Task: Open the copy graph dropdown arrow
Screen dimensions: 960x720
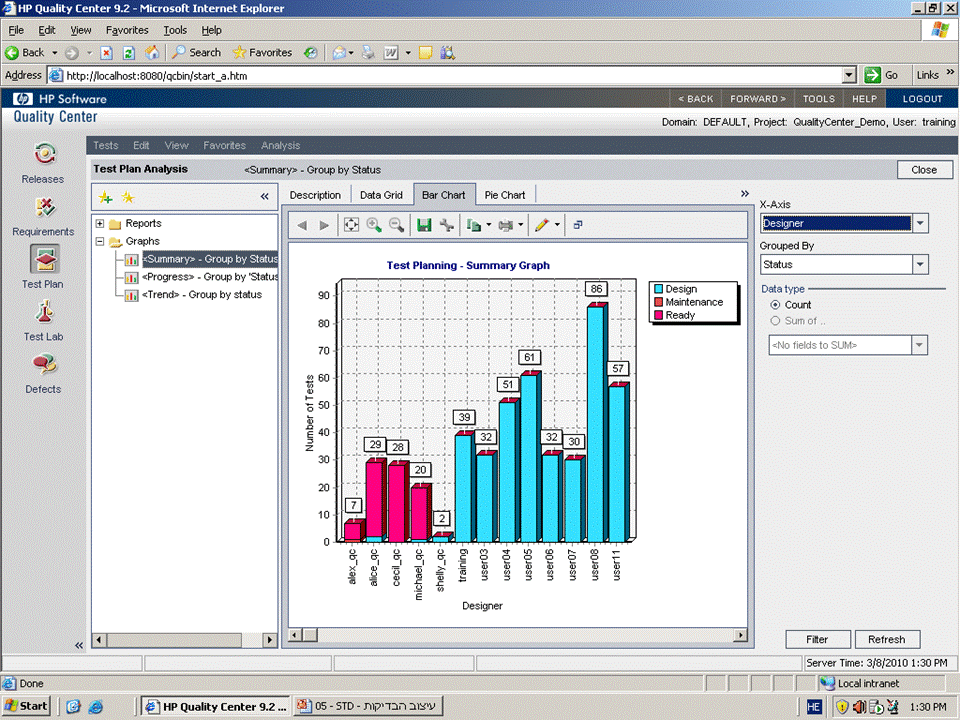Action: (x=489, y=225)
